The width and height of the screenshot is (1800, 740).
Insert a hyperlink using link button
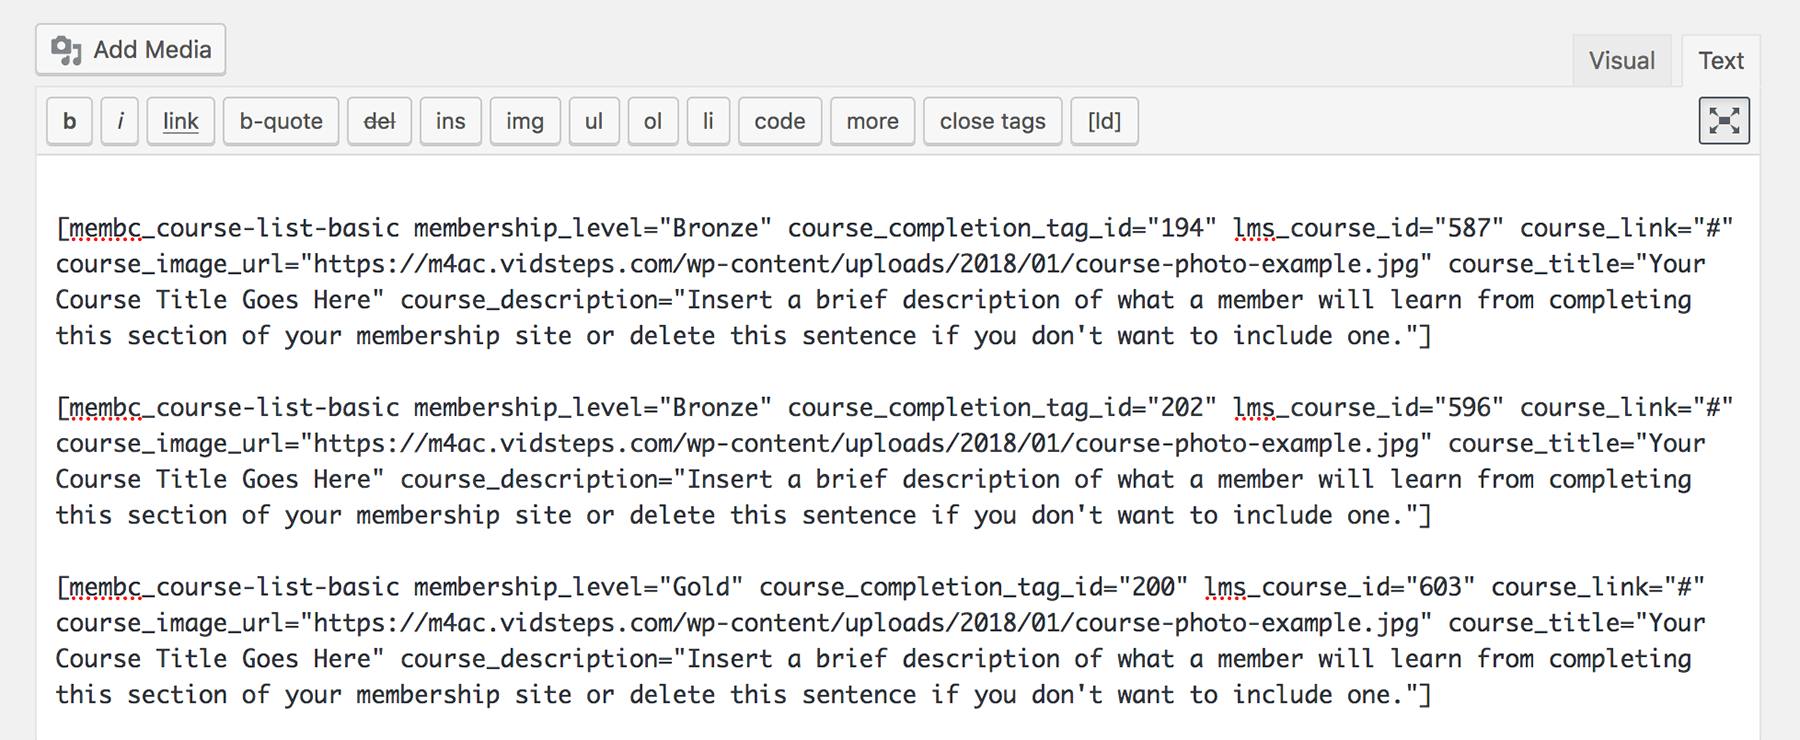pyautogui.click(x=181, y=121)
